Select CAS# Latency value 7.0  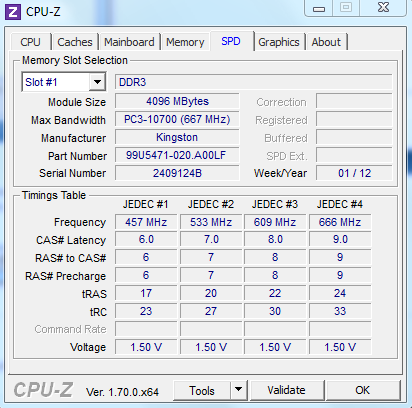[x=211, y=239]
